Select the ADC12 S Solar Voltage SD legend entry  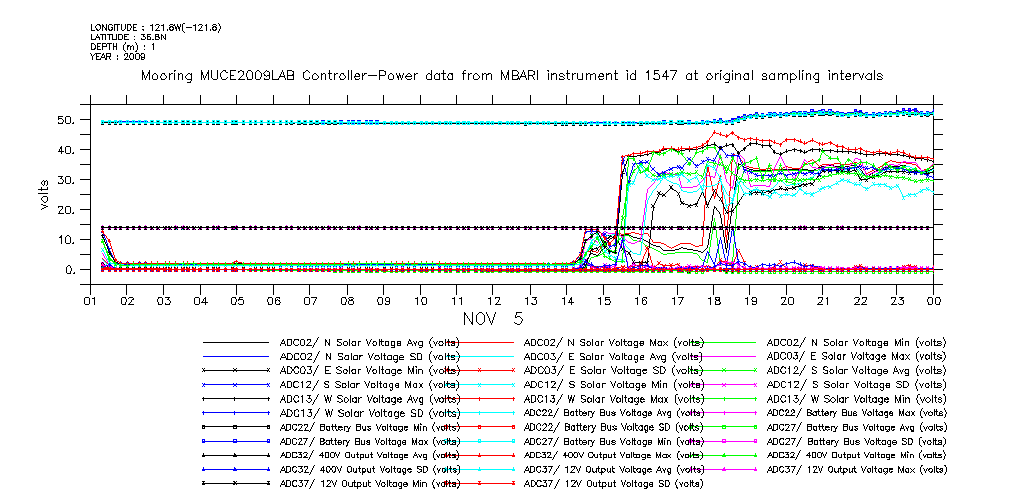[x=855, y=384]
